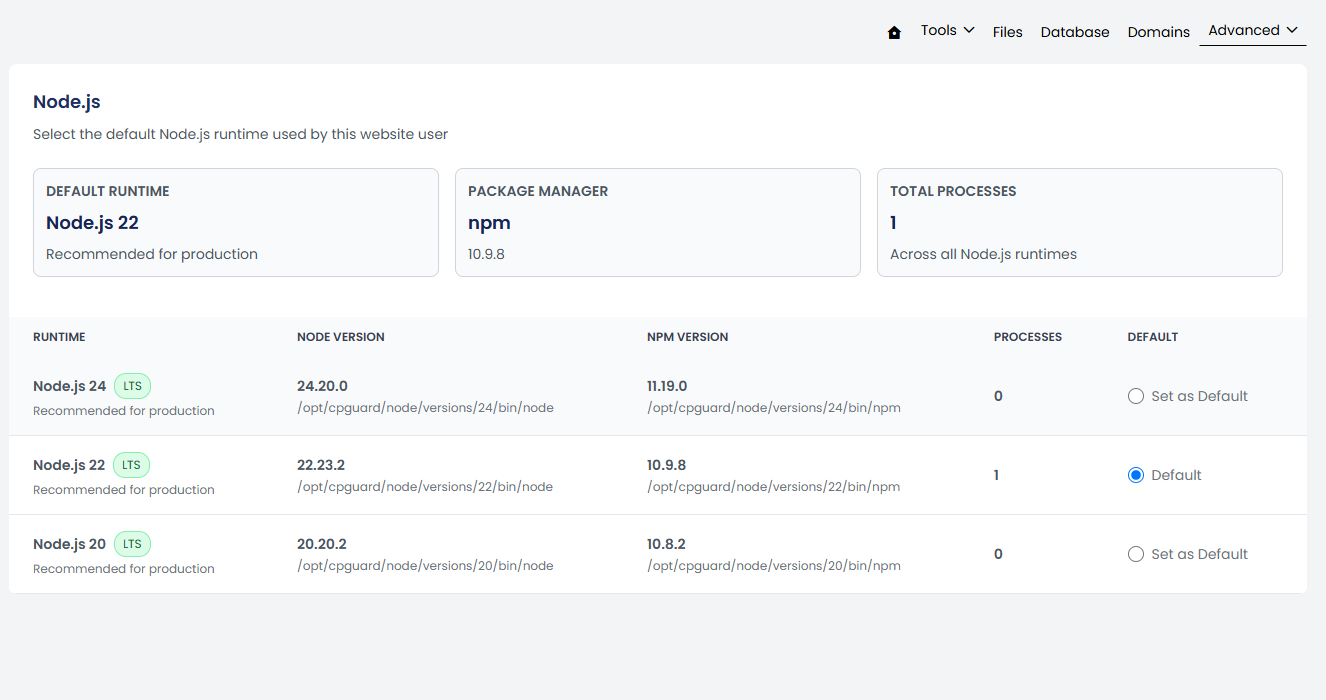Select the Node.js 22 Default radio button

[x=1135, y=475]
